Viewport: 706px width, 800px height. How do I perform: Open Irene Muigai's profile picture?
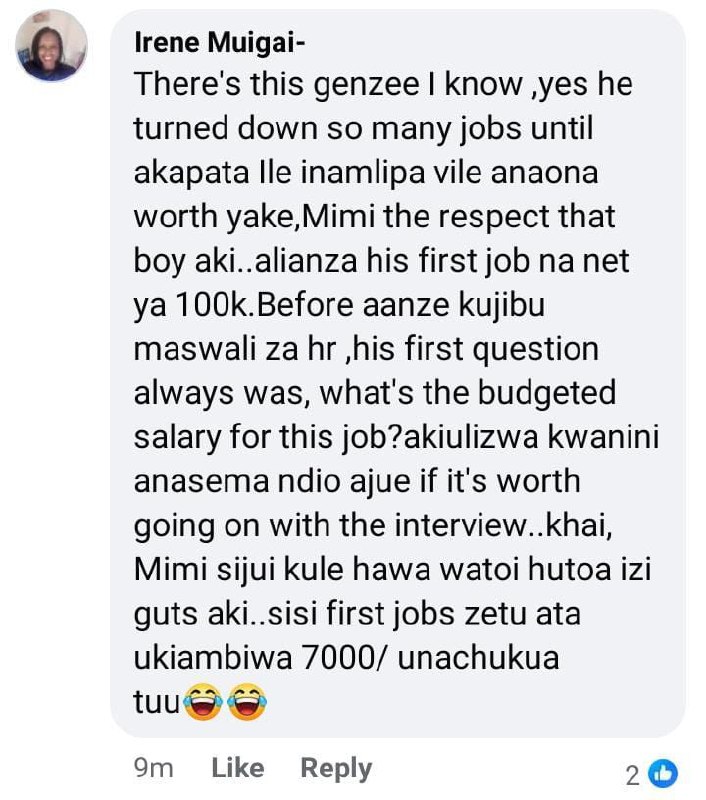click(52, 45)
